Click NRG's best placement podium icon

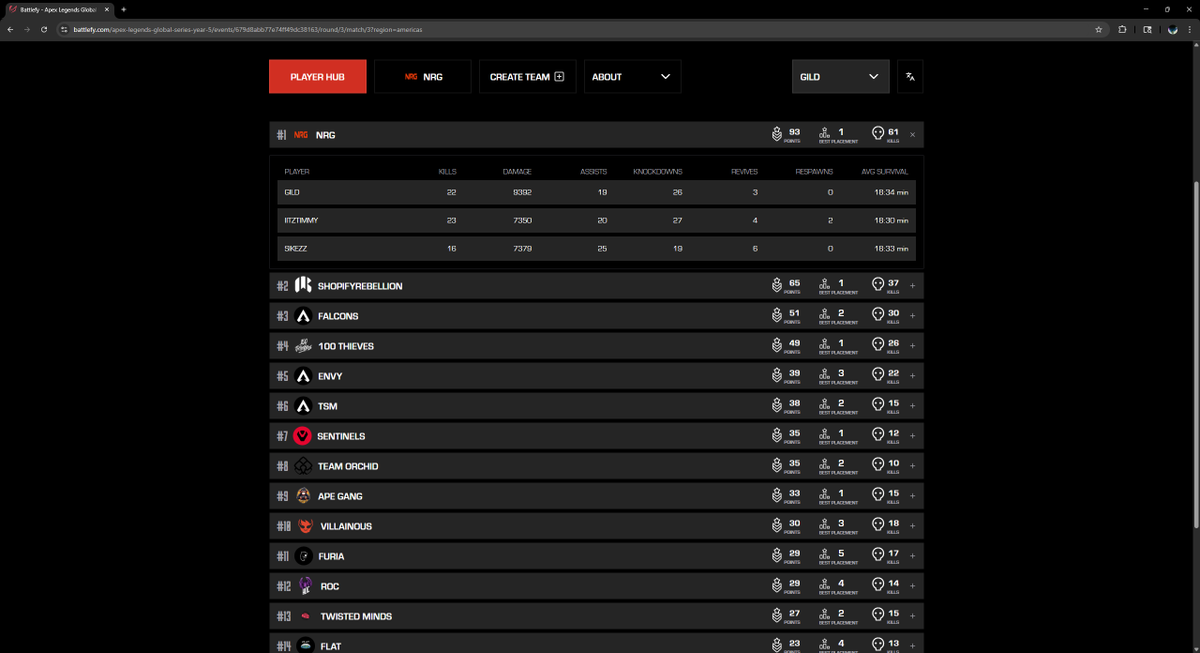[x=825, y=132]
